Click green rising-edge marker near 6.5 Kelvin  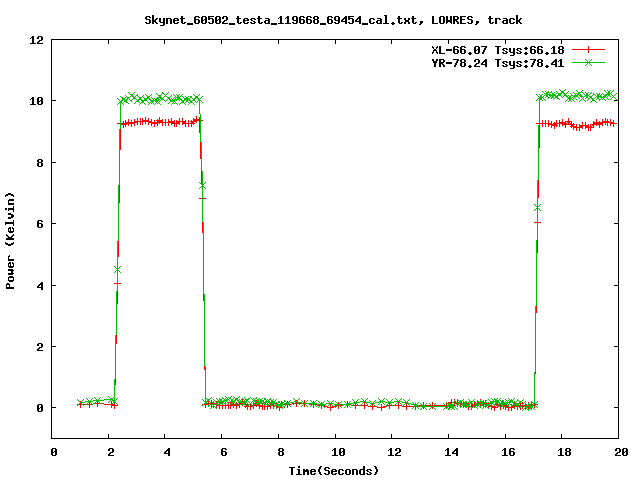(537, 208)
